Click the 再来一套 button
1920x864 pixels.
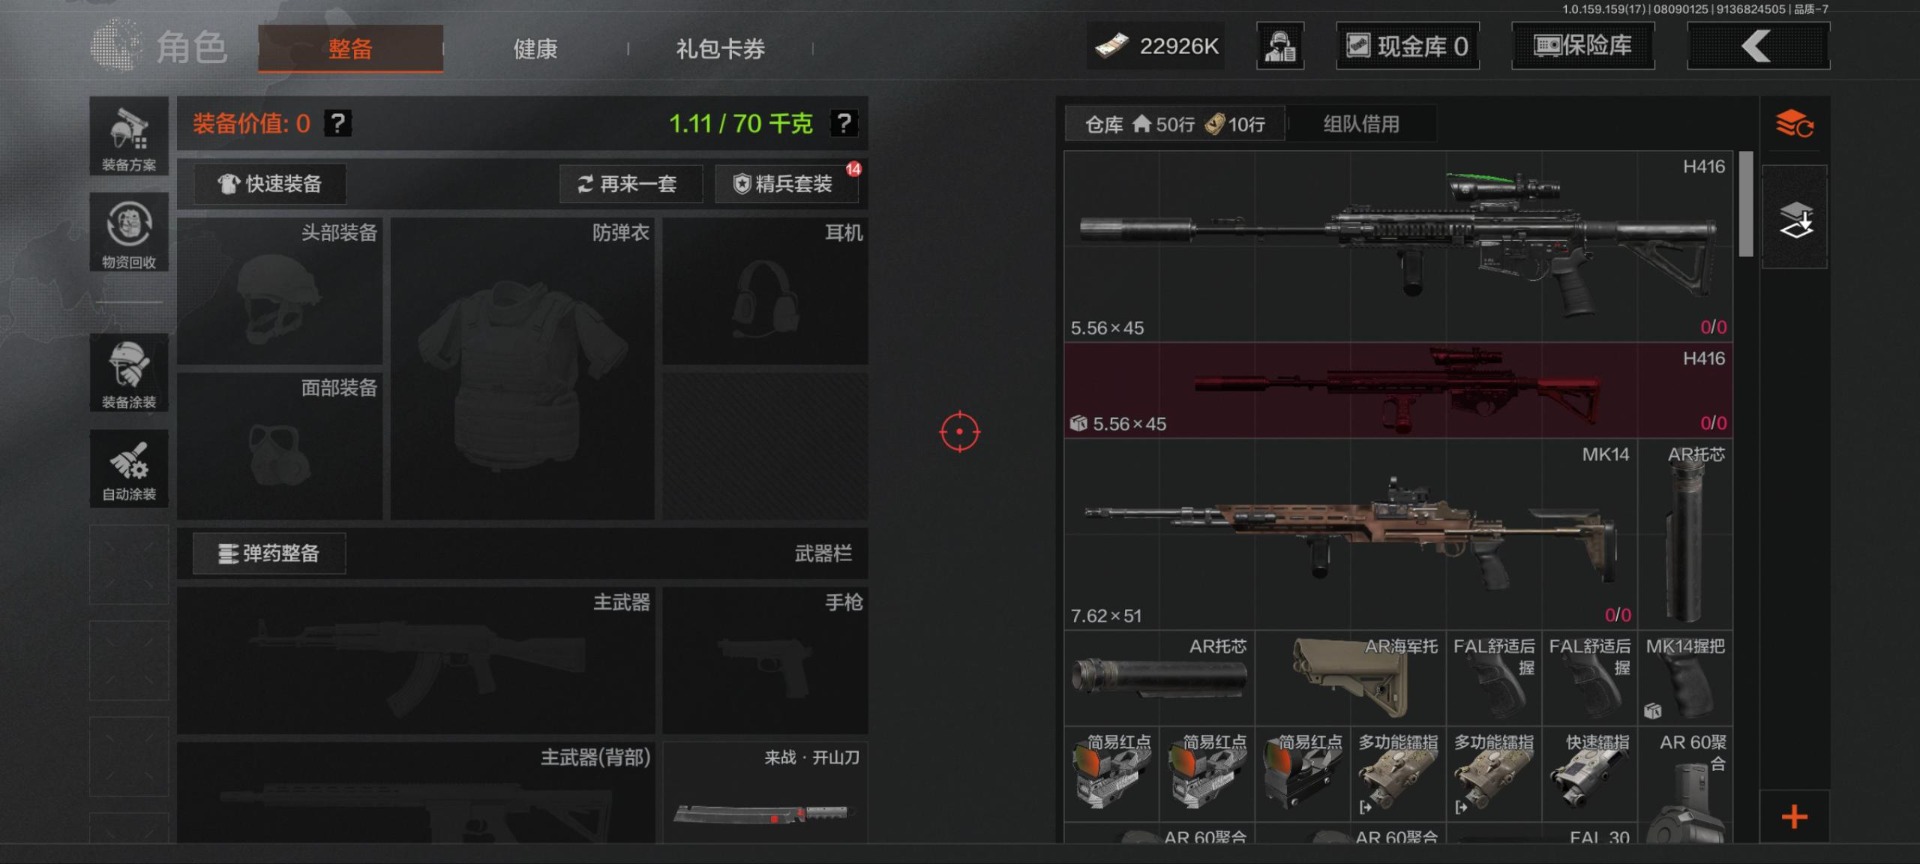pyautogui.click(x=630, y=184)
